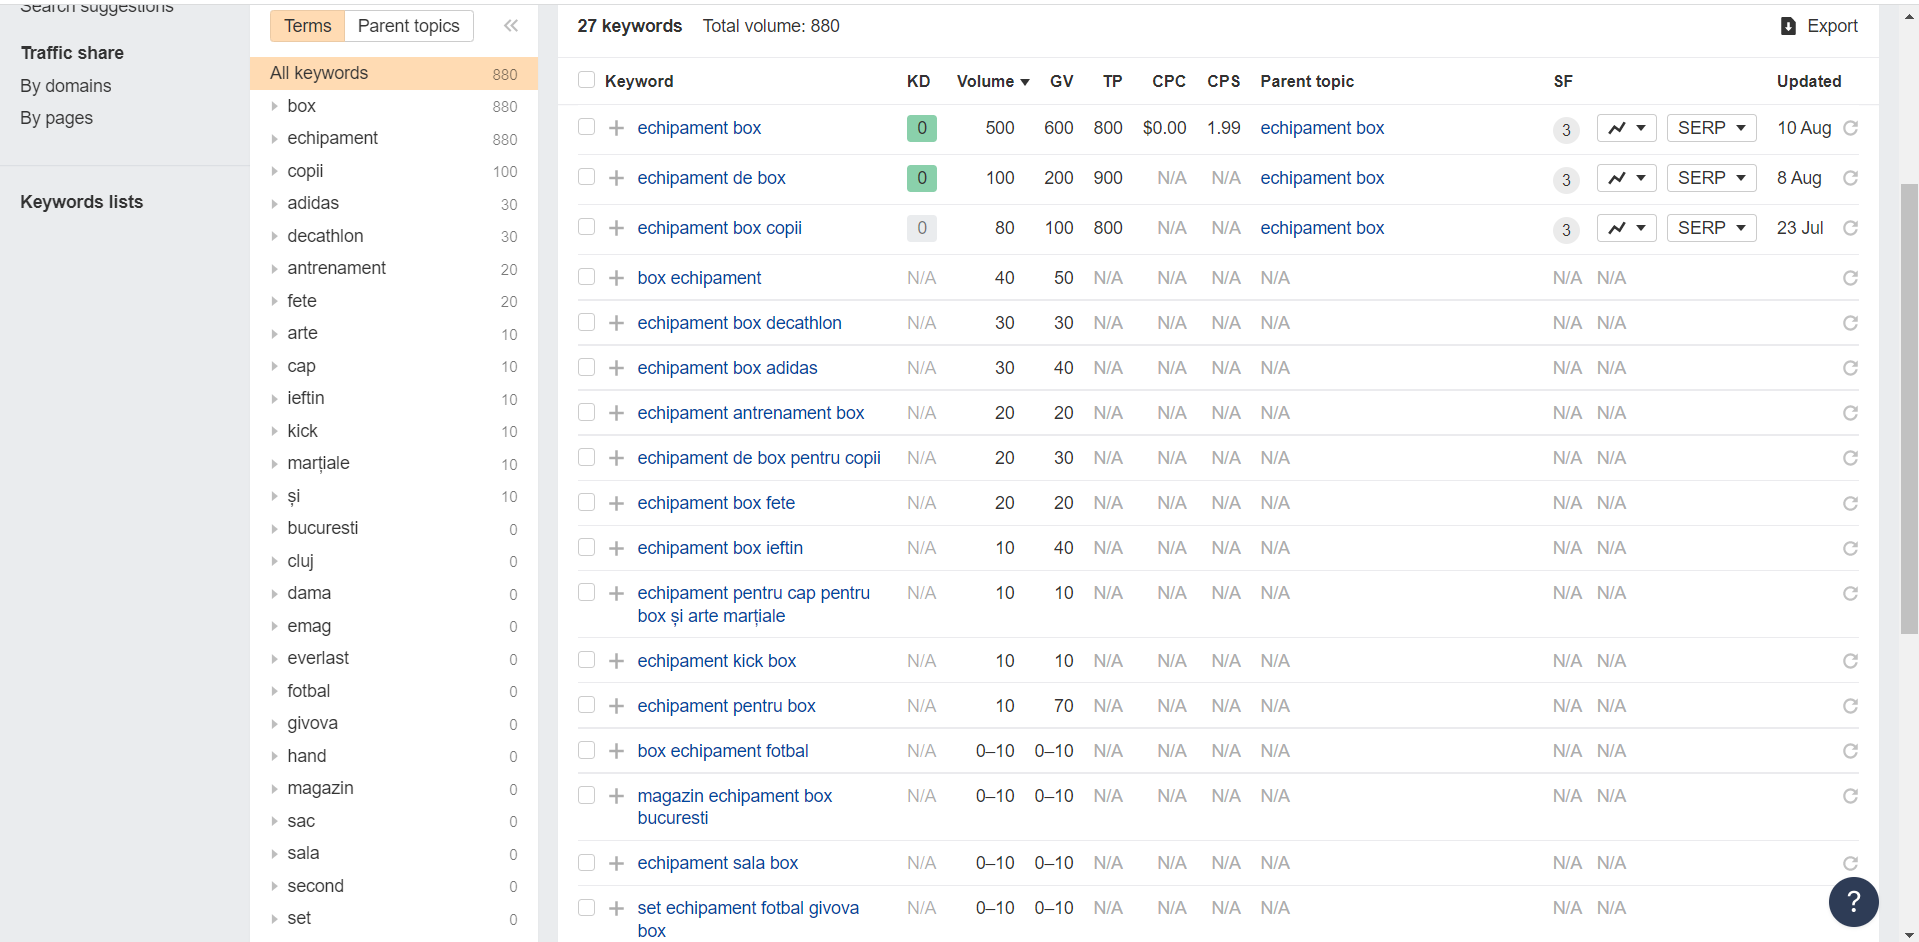Sort table by Volume column header
Image resolution: width=1919 pixels, height=942 pixels.
point(992,81)
